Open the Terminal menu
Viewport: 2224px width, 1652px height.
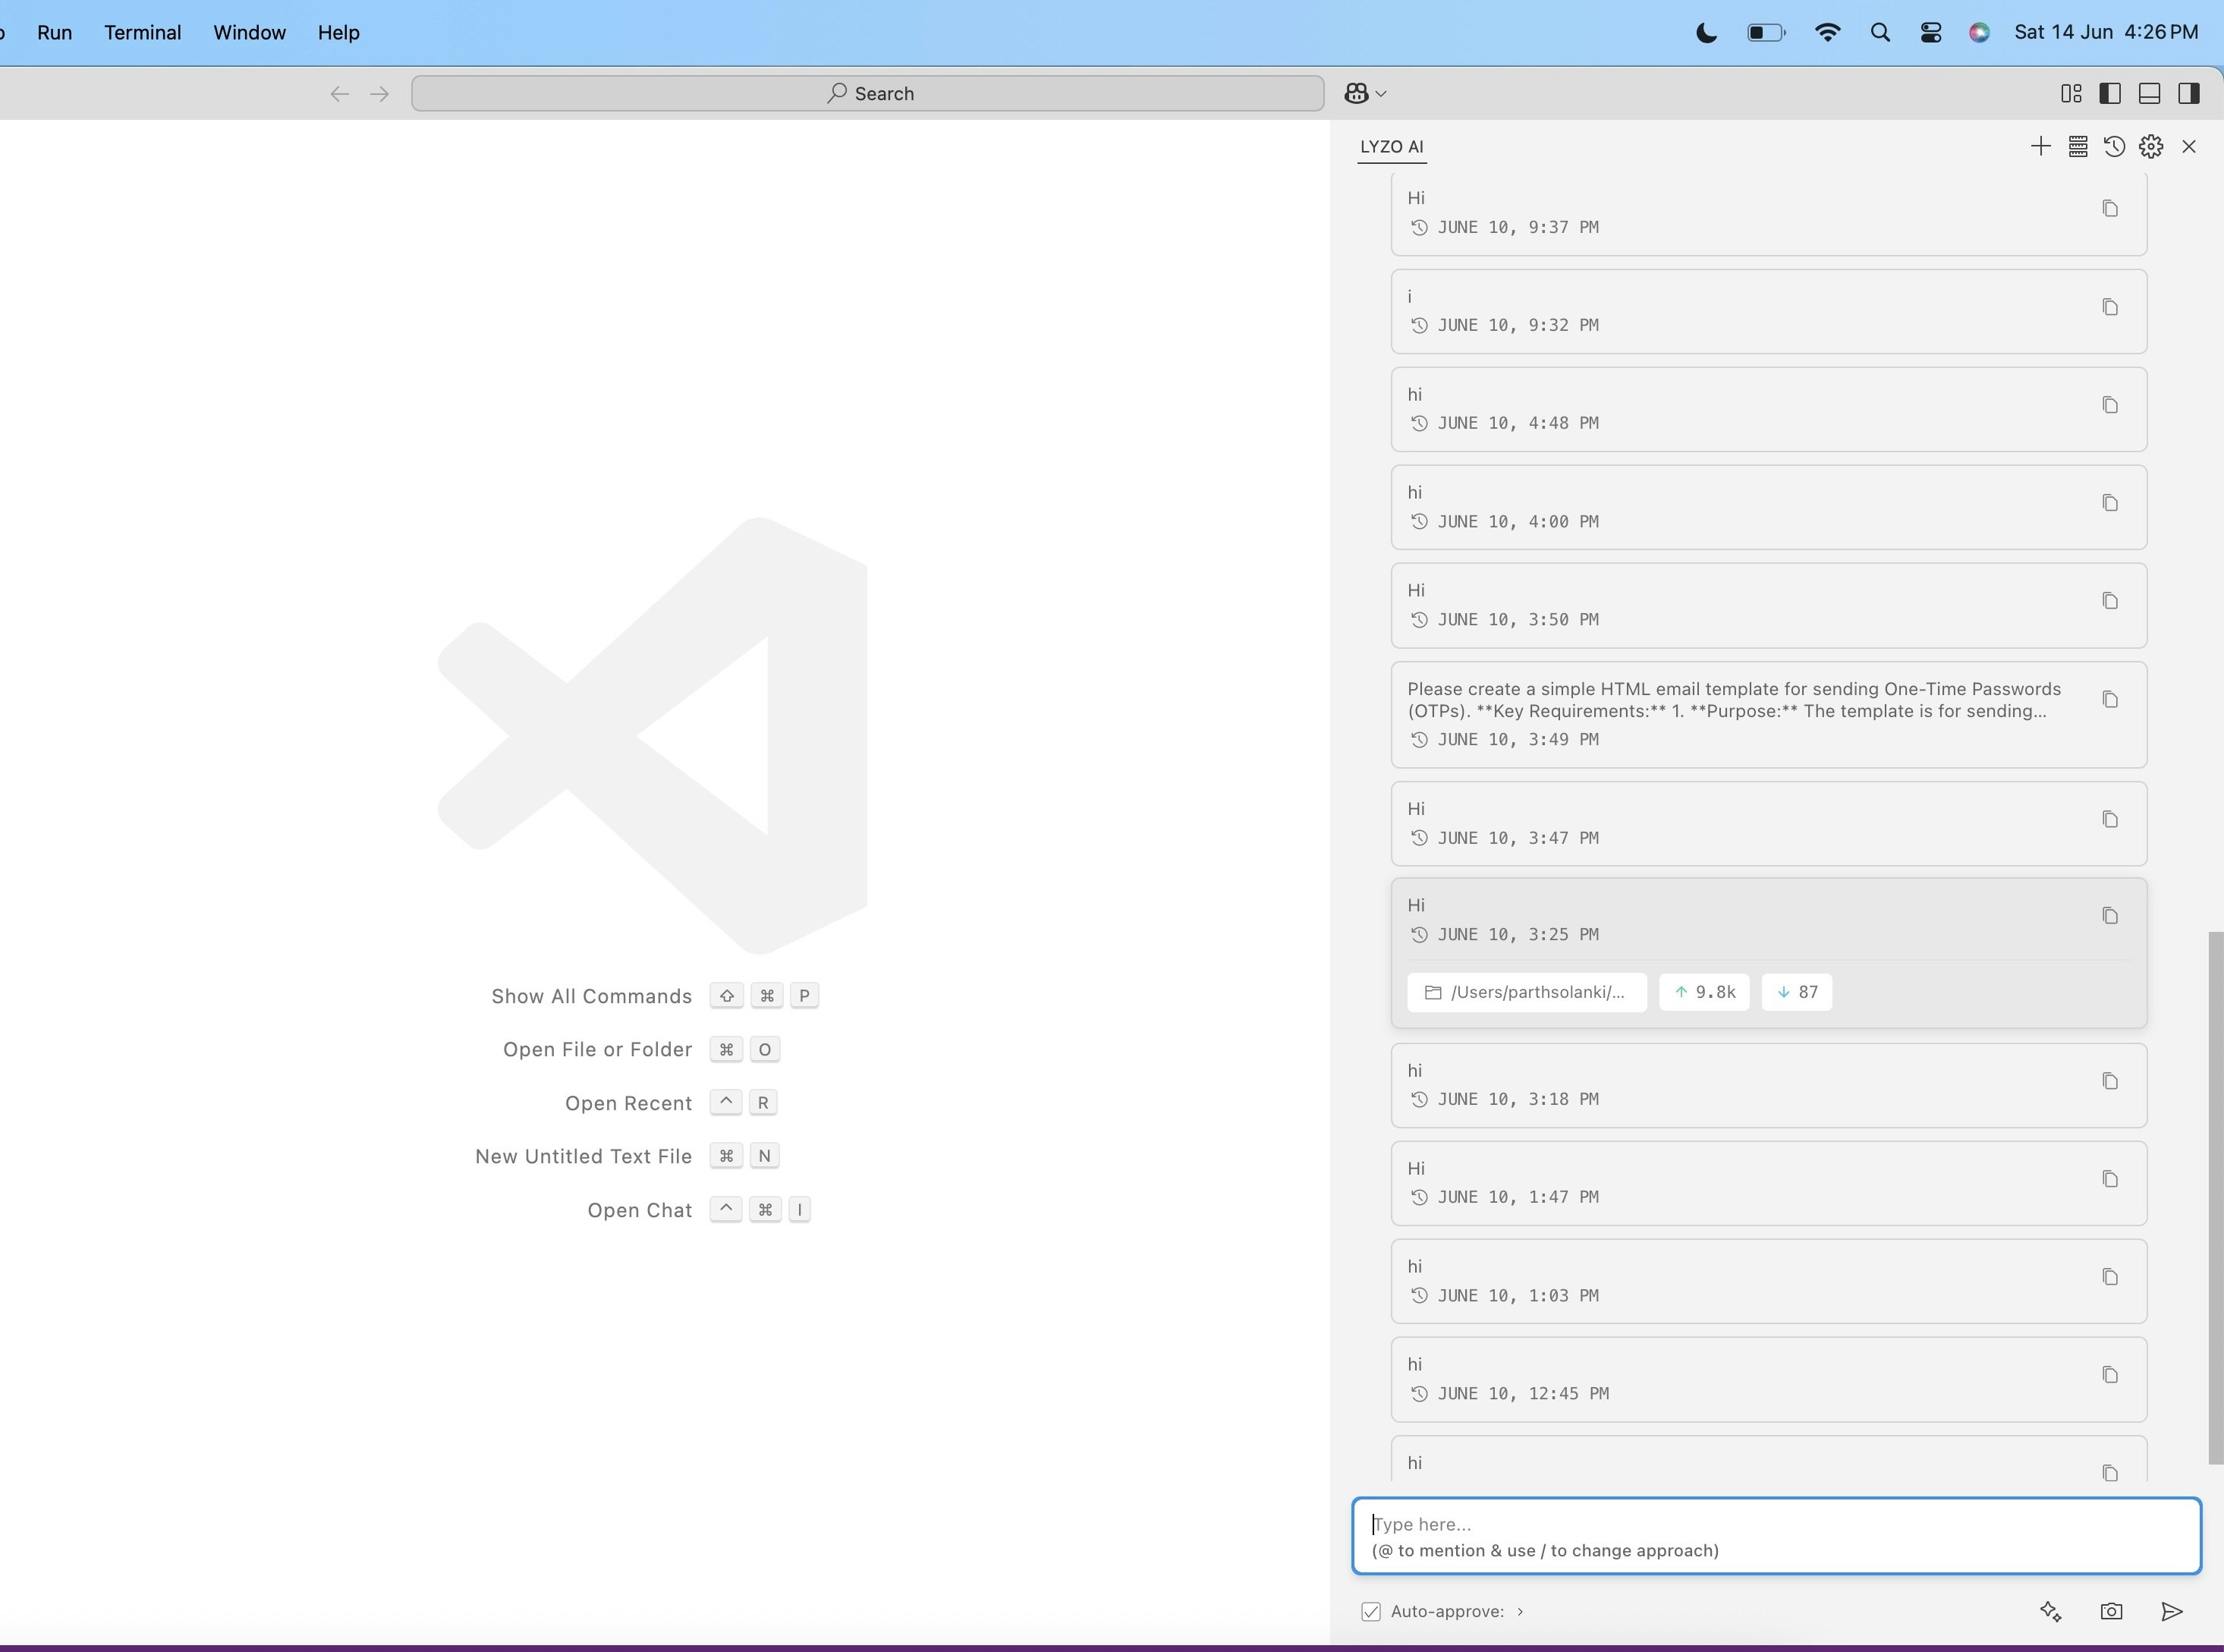point(143,32)
